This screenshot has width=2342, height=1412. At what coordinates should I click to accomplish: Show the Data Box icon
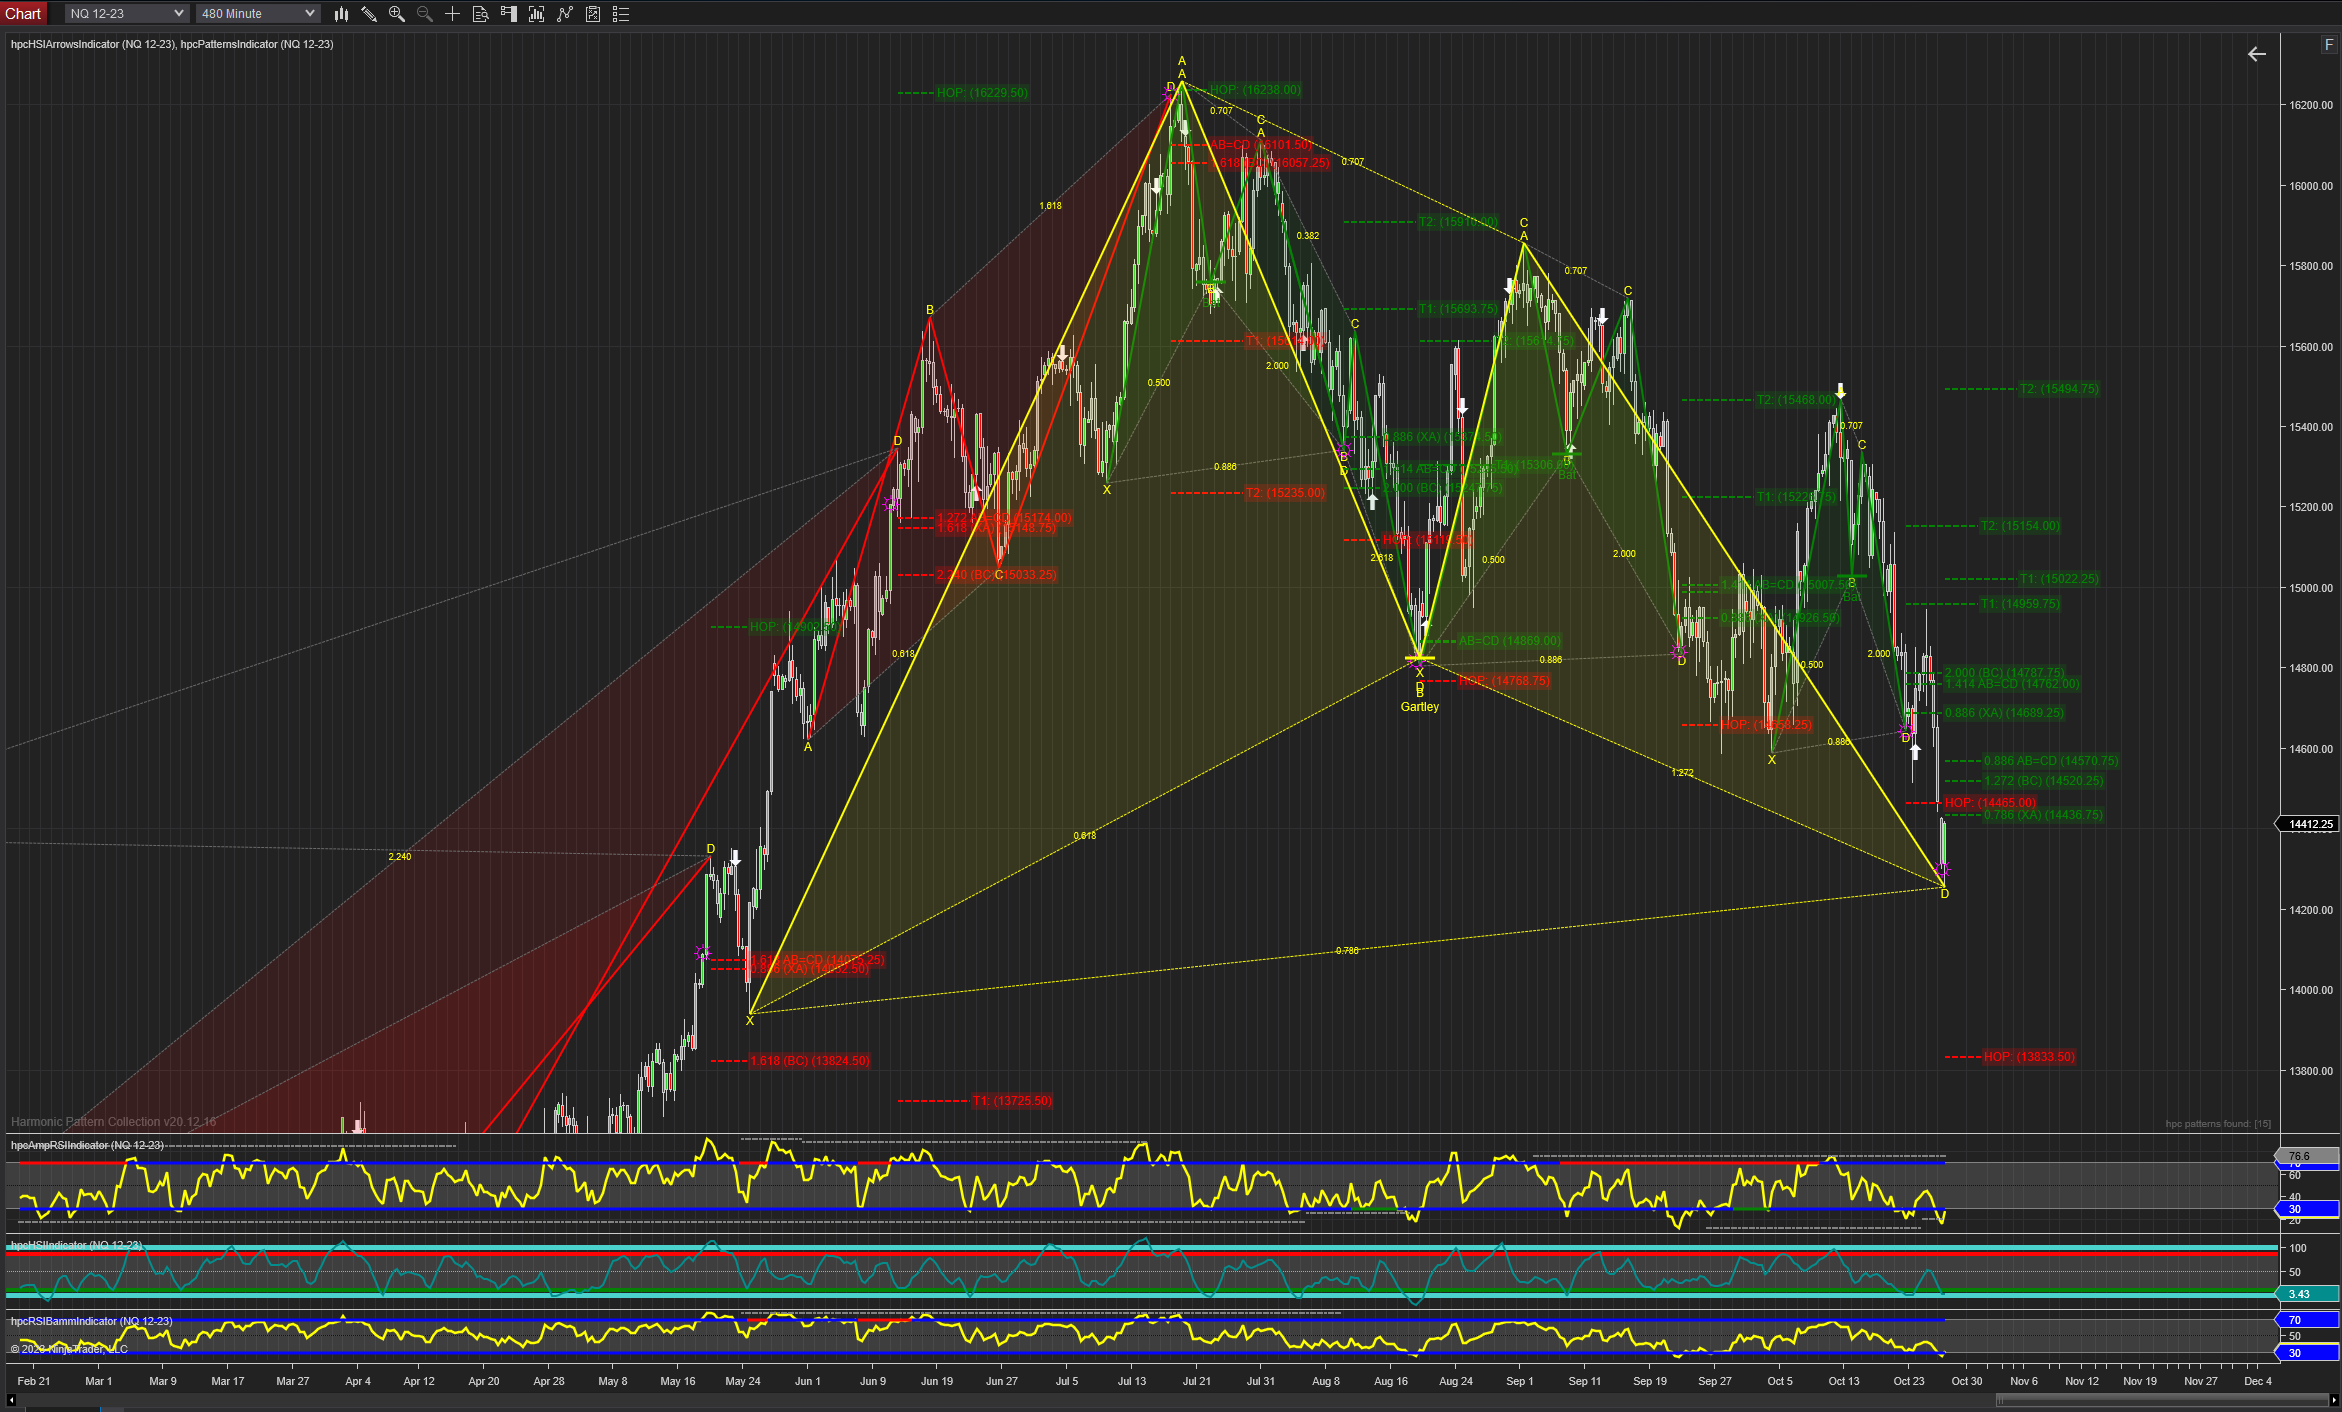(x=481, y=14)
